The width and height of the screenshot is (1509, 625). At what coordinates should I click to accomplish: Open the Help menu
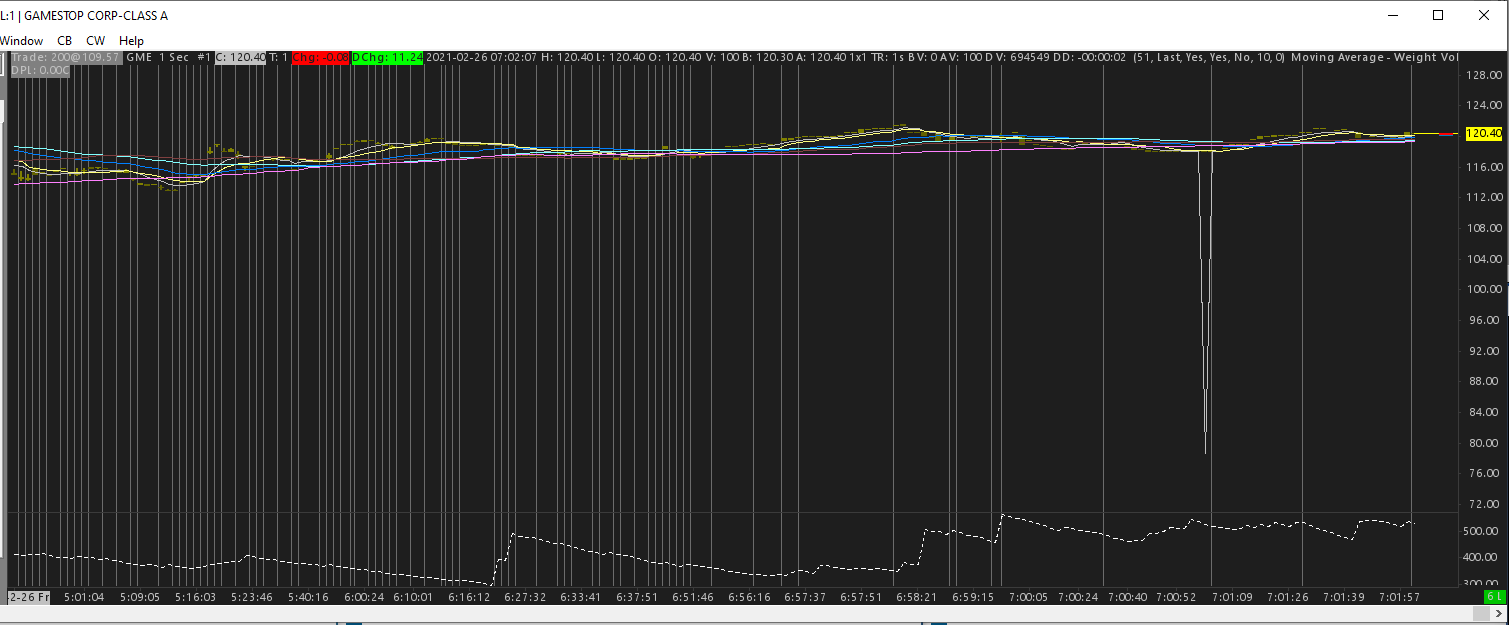[x=131, y=41]
